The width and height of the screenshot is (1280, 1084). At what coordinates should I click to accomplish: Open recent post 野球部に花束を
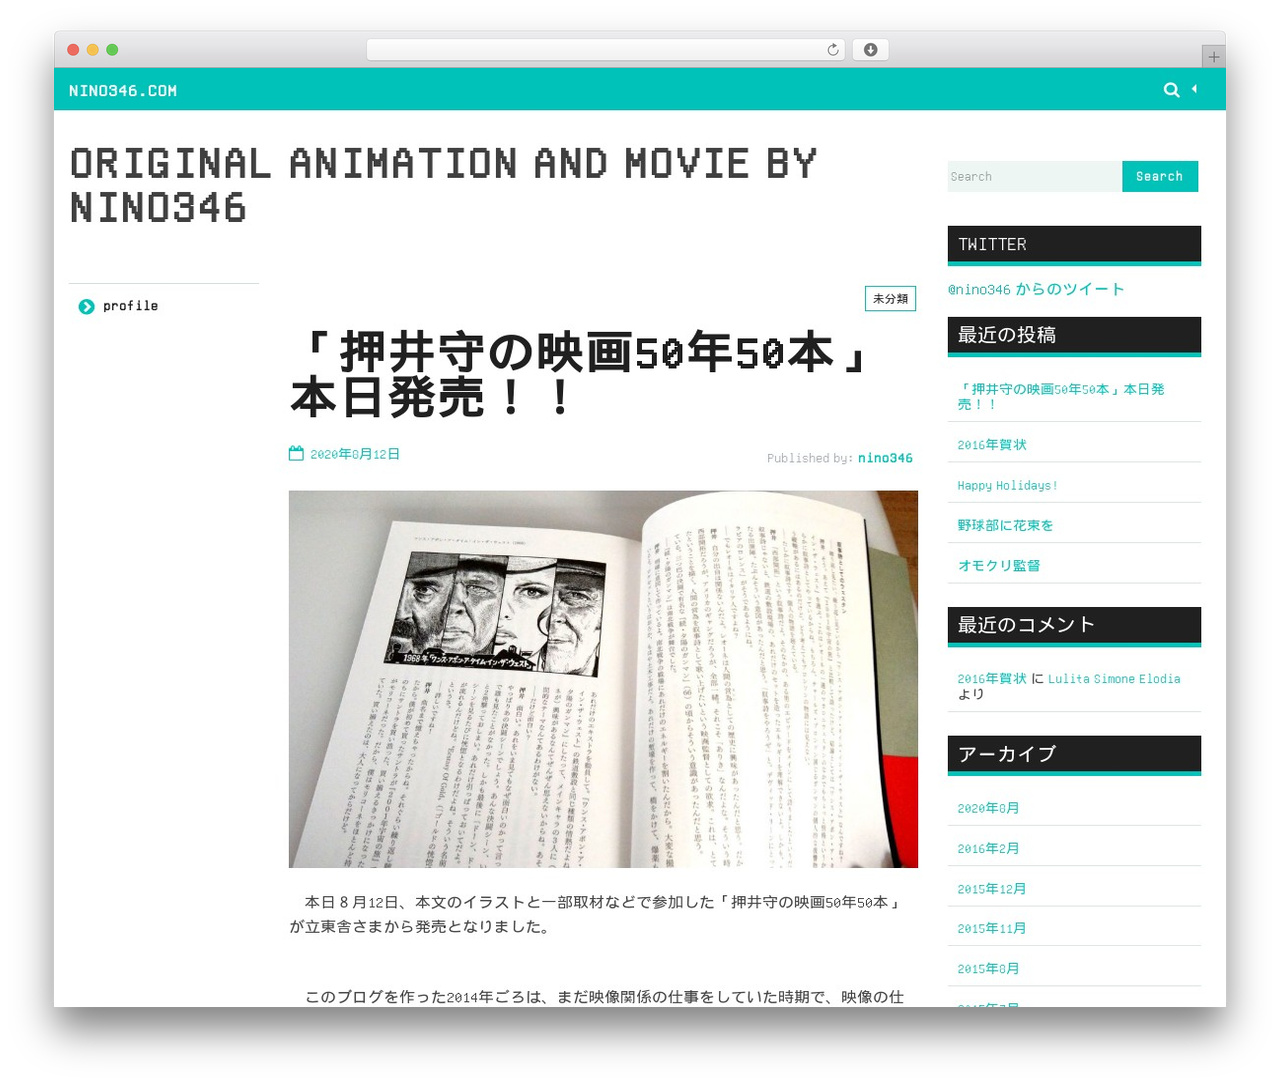pos(1005,525)
